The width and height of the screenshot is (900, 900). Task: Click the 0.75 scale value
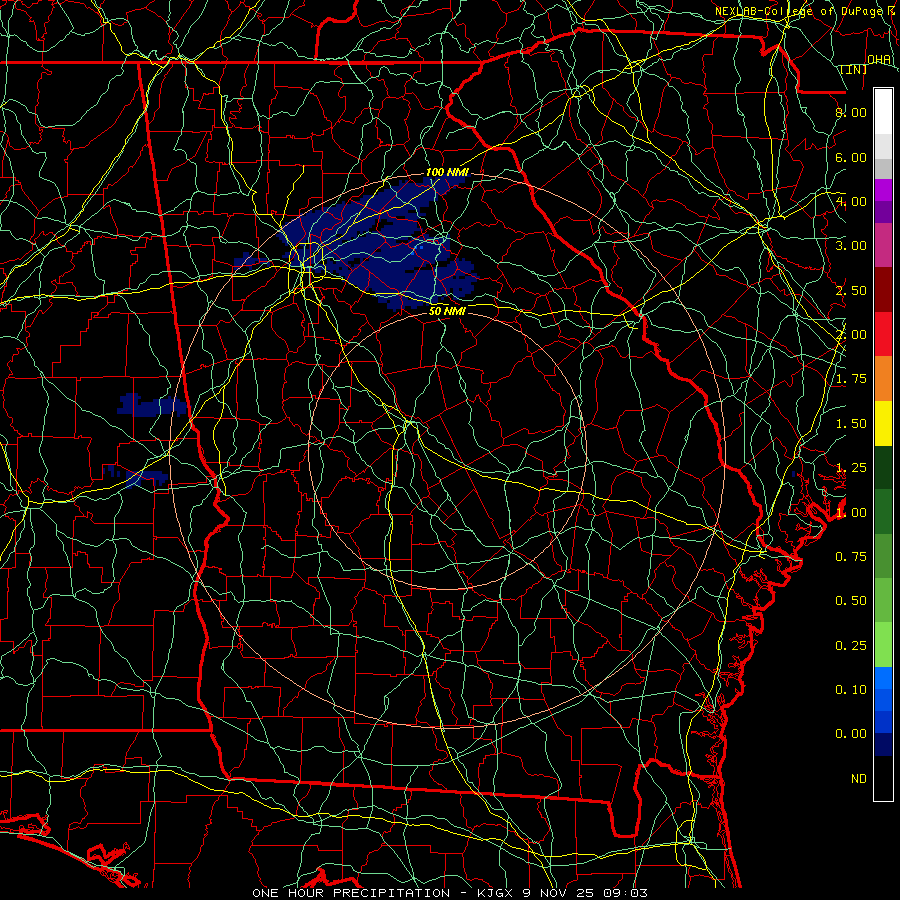(x=851, y=557)
